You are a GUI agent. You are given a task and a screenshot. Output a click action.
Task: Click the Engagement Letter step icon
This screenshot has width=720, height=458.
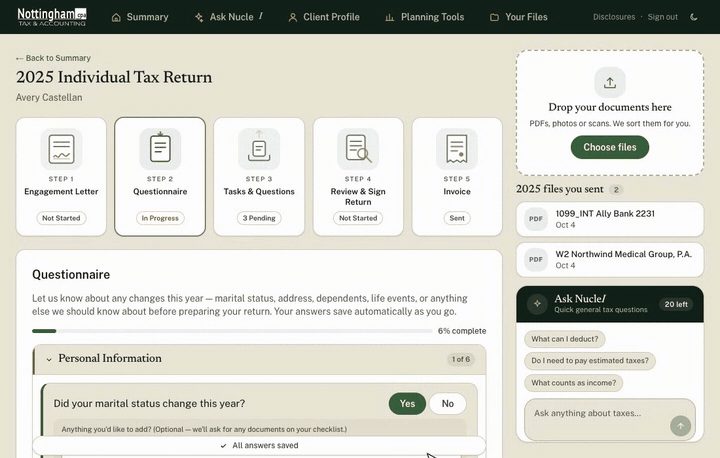61,149
